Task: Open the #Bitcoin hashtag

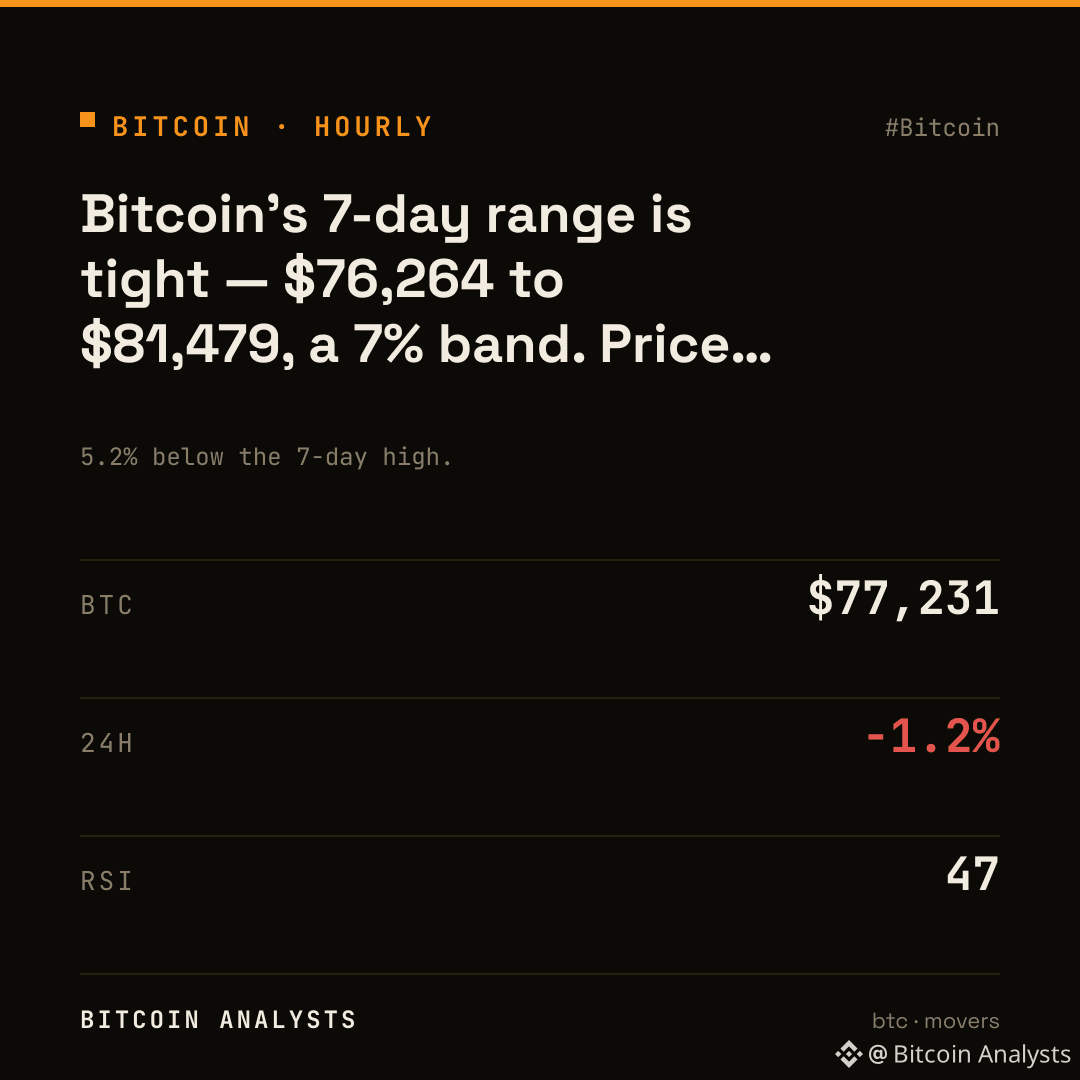Action: click(942, 128)
